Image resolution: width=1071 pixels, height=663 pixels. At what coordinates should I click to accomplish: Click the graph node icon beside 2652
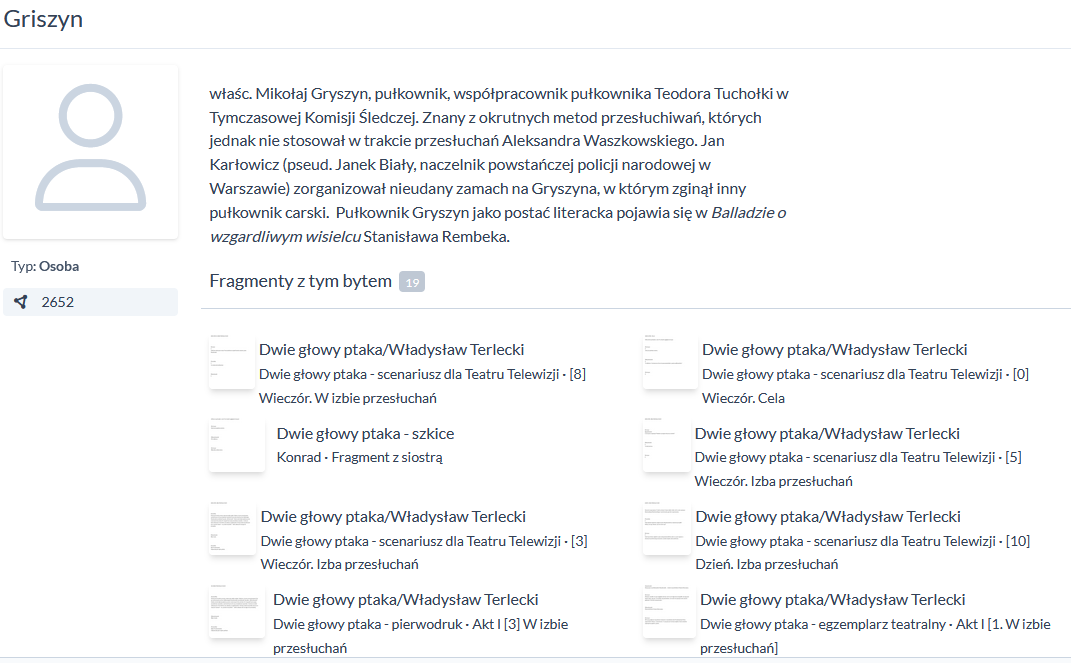pyautogui.click(x=21, y=302)
